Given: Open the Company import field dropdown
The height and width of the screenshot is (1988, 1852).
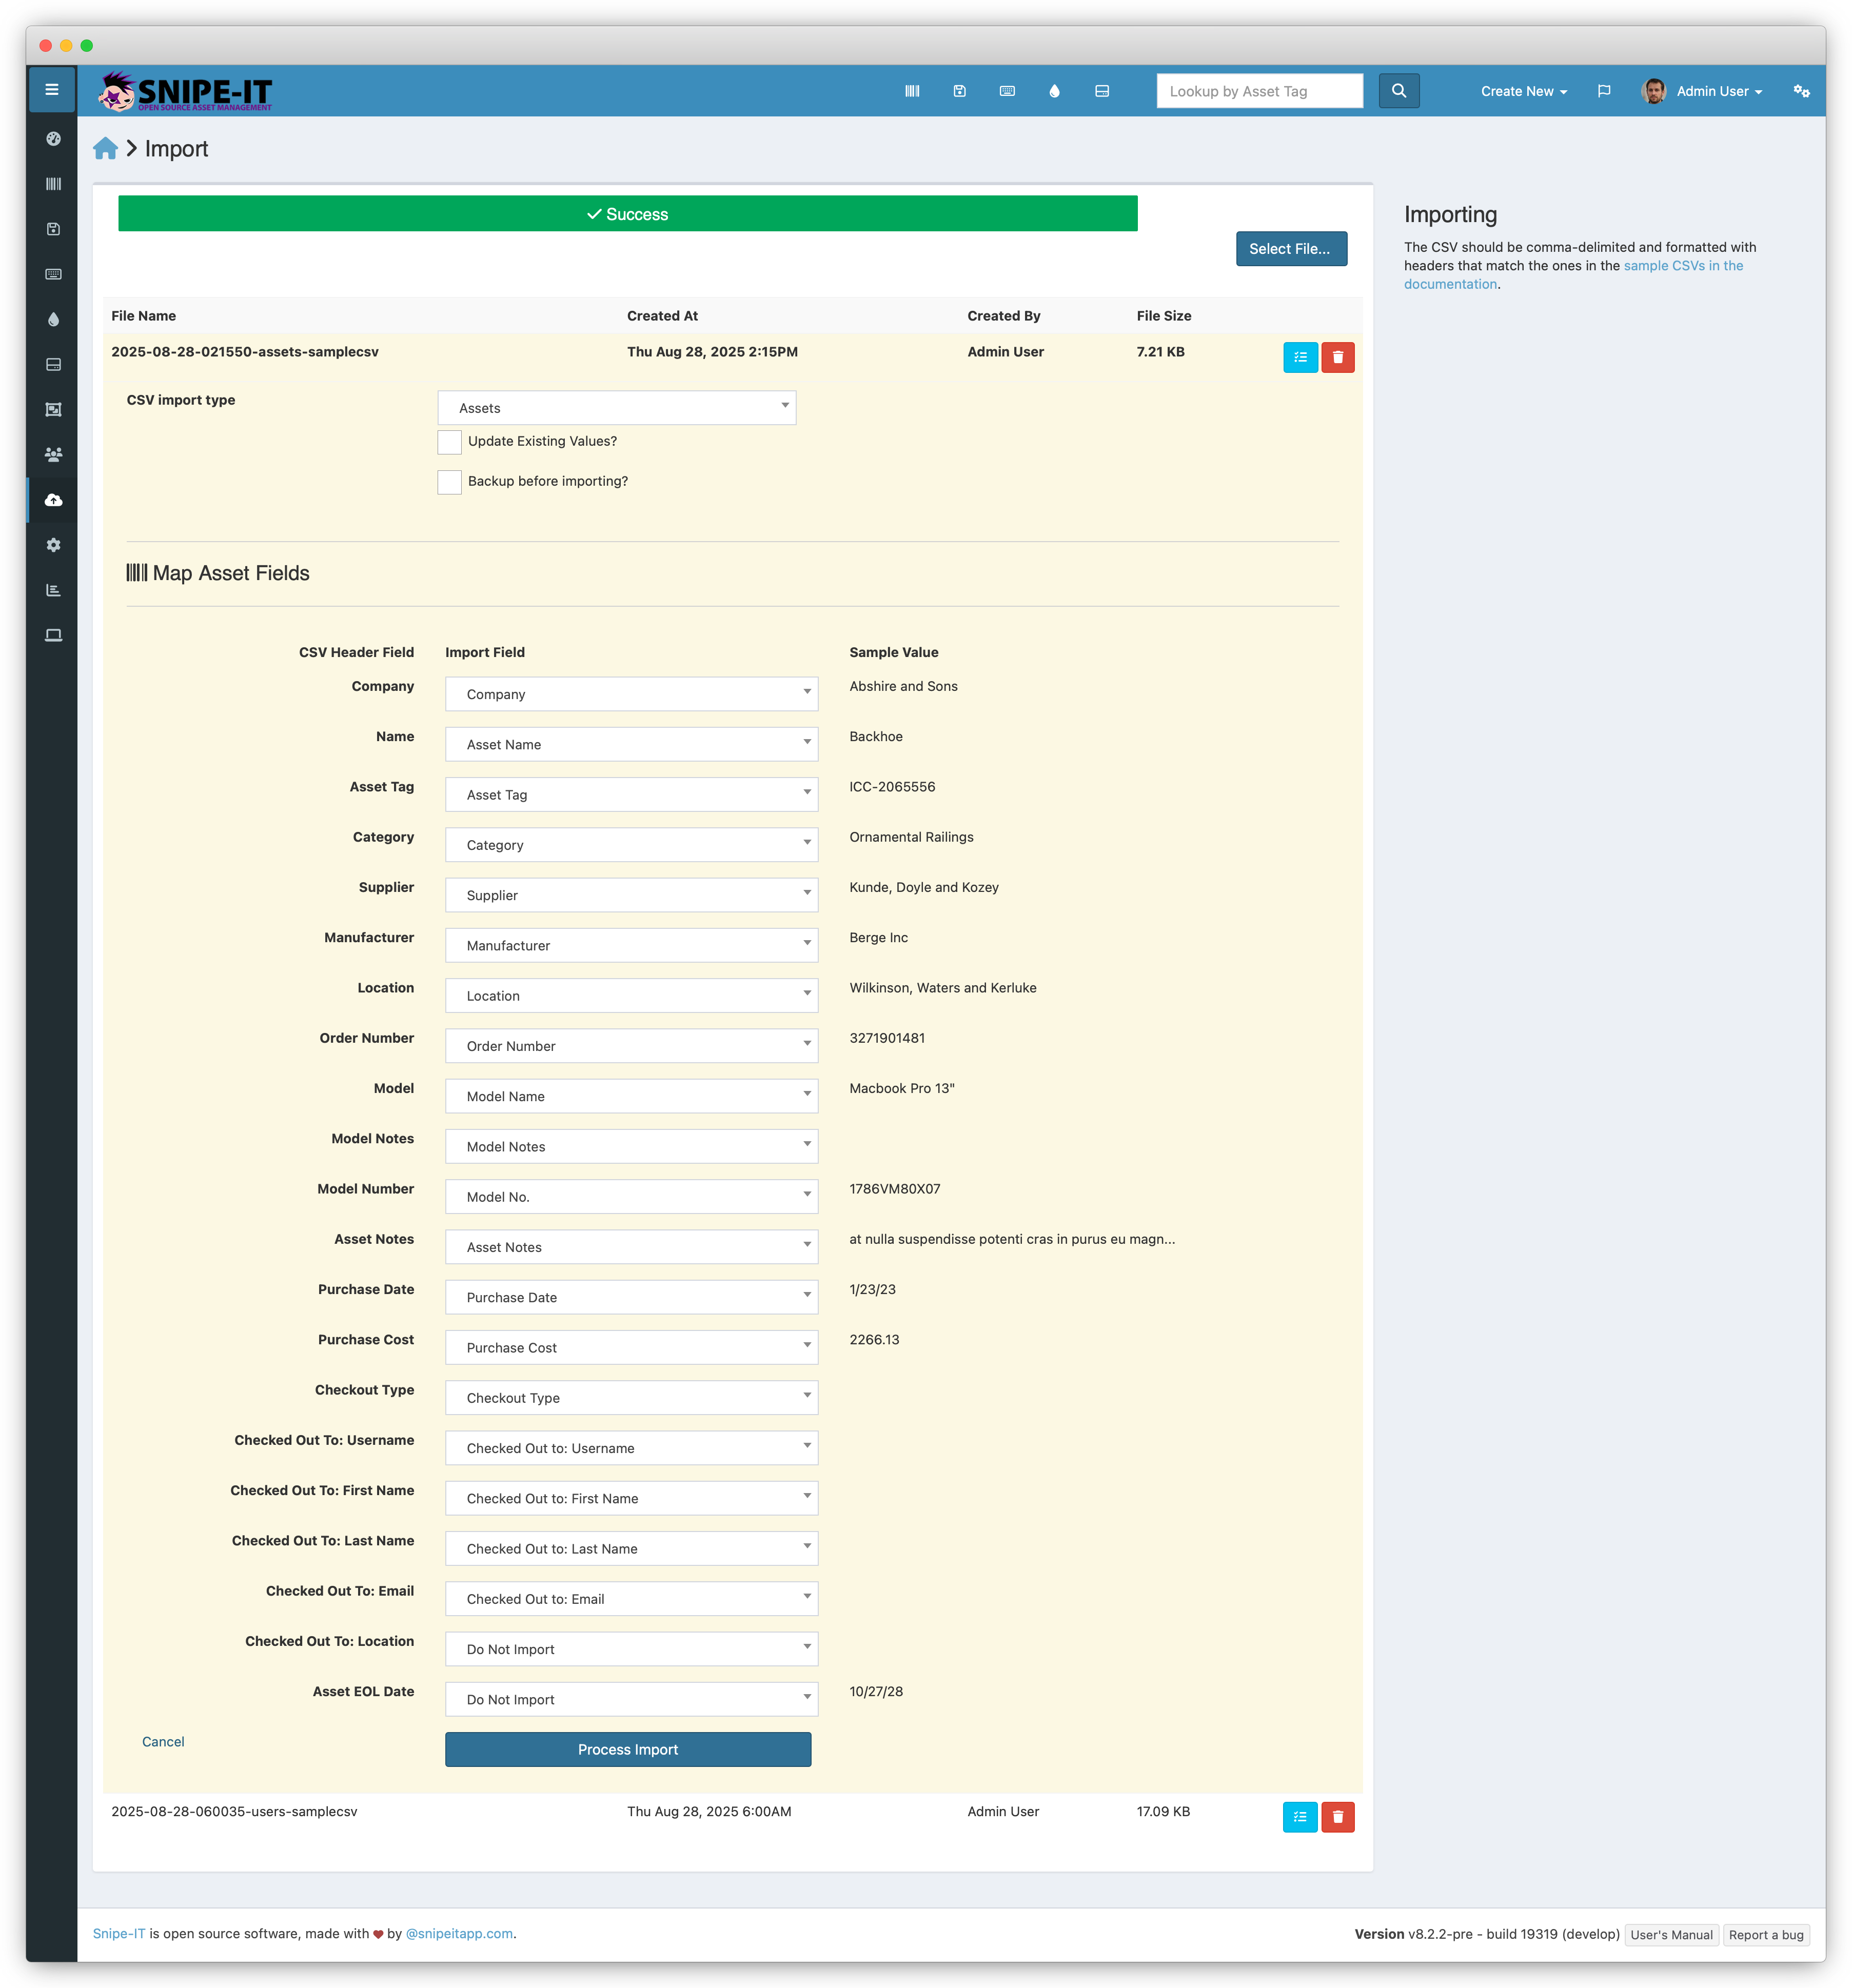Looking at the screenshot, I should 631,694.
